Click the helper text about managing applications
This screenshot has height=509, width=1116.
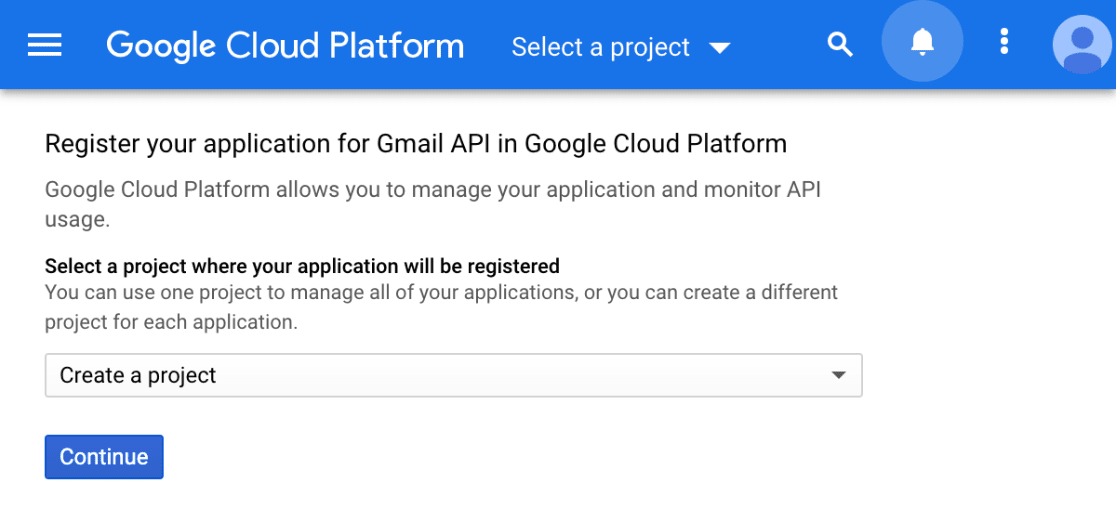tap(441, 307)
